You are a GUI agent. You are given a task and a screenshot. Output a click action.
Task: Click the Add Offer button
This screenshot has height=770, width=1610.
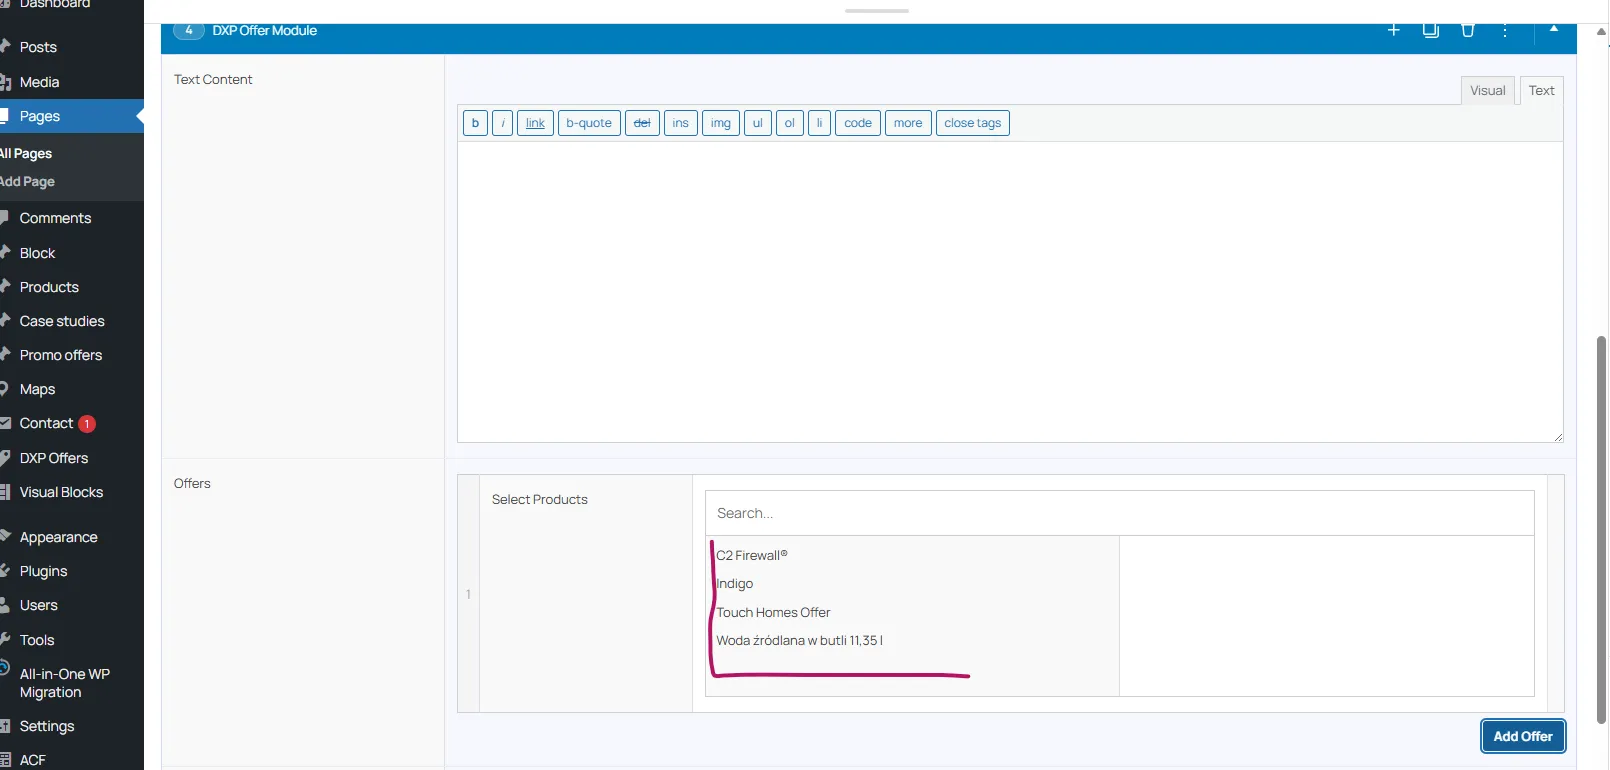(1522, 736)
